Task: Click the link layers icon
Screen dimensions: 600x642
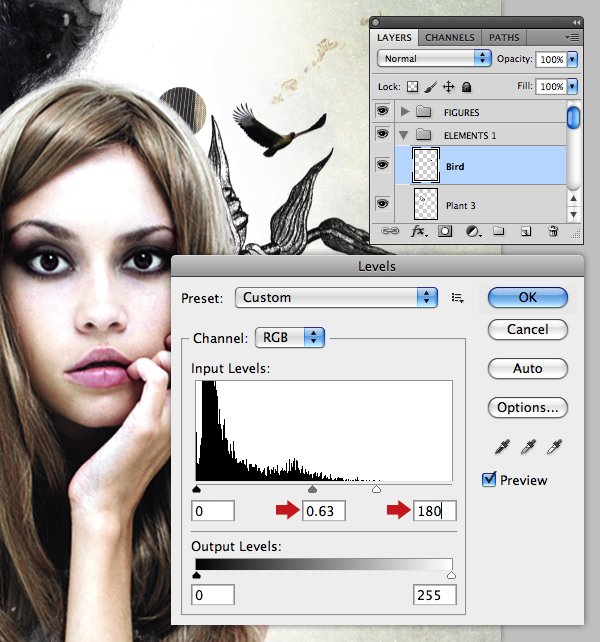Action: pyautogui.click(x=389, y=231)
